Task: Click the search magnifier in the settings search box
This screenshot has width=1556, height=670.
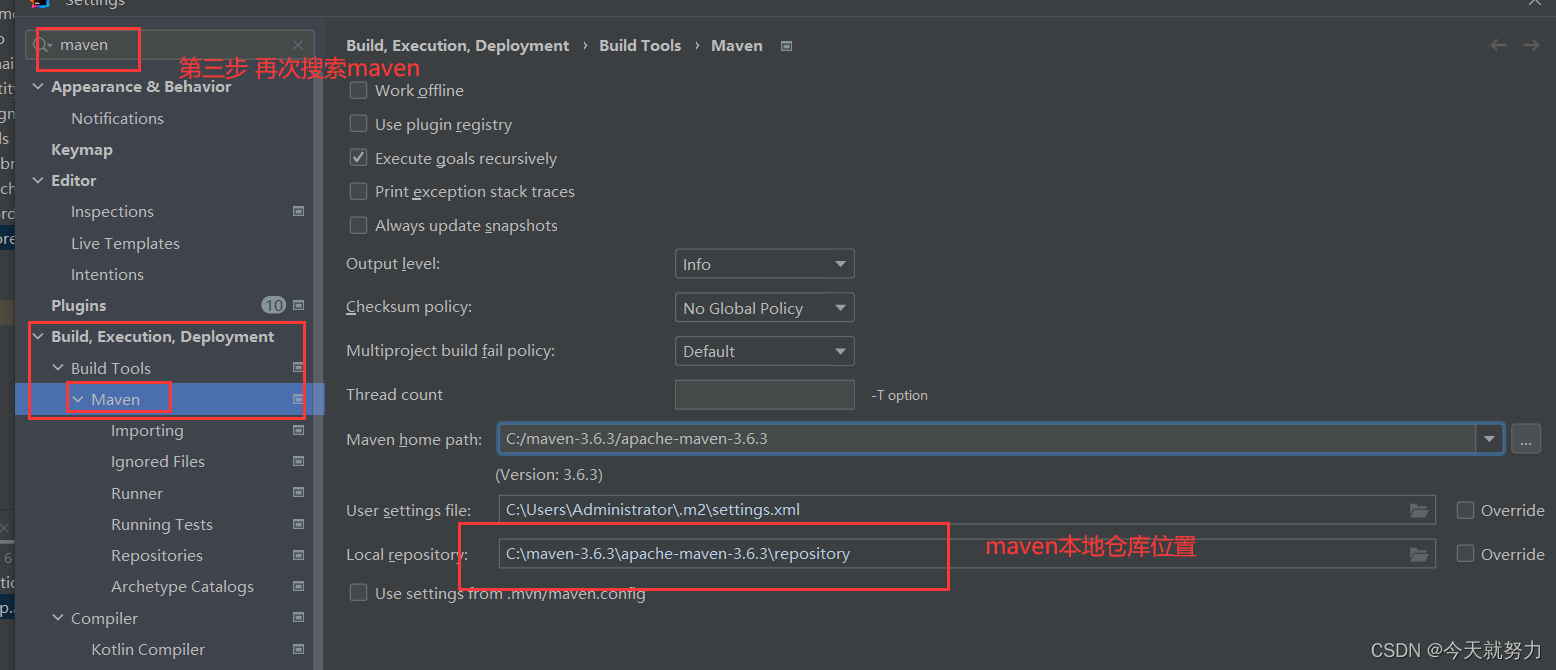Action: (x=43, y=44)
